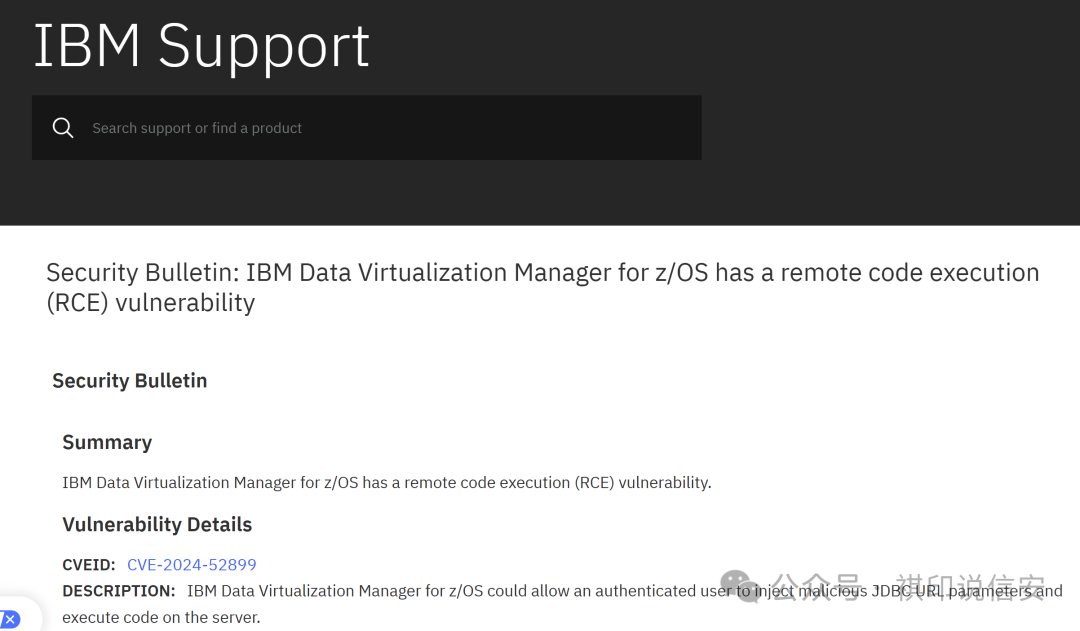This screenshot has height=631, width=1080.
Task: Click the magnifying glass search icon
Action: [63, 128]
